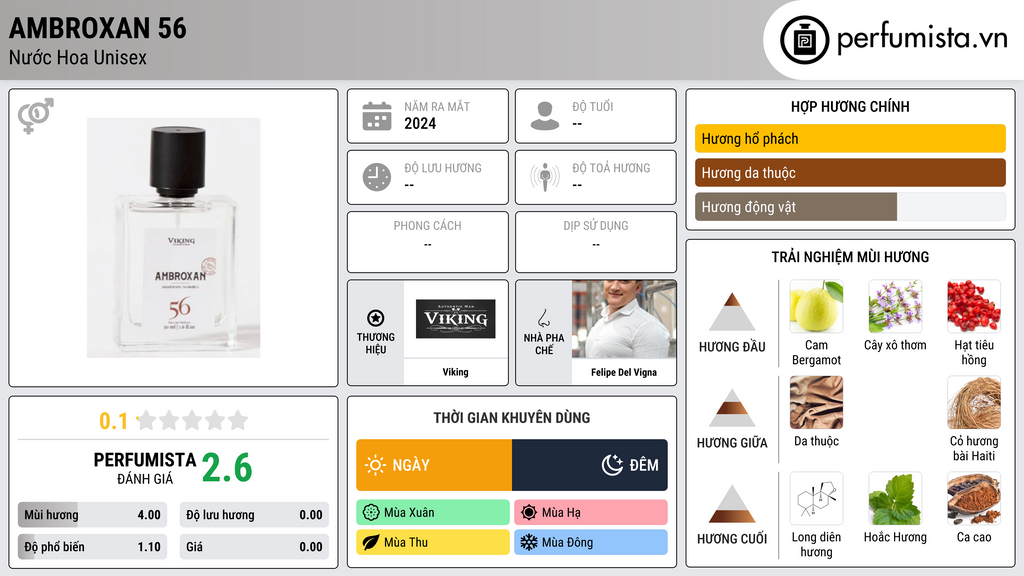Viewport: 1024px width, 576px height.
Task: Click the Dịp sử dụng card
Action: pyautogui.click(x=596, y=242)
